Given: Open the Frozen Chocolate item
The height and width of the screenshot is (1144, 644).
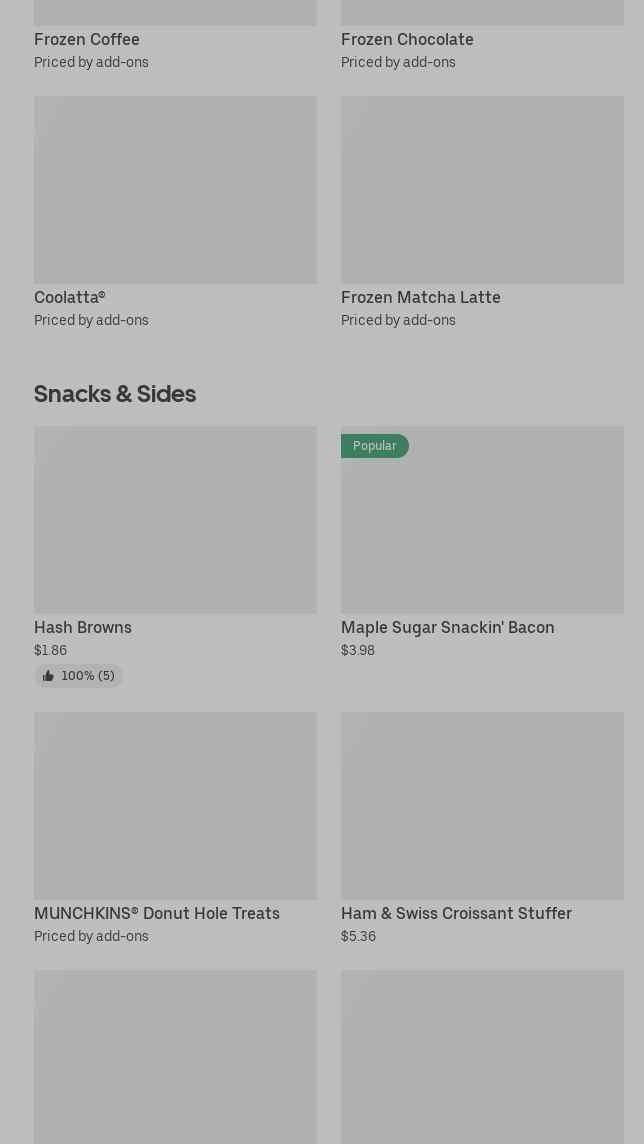Looking at the screenshot, I should 407,39.
